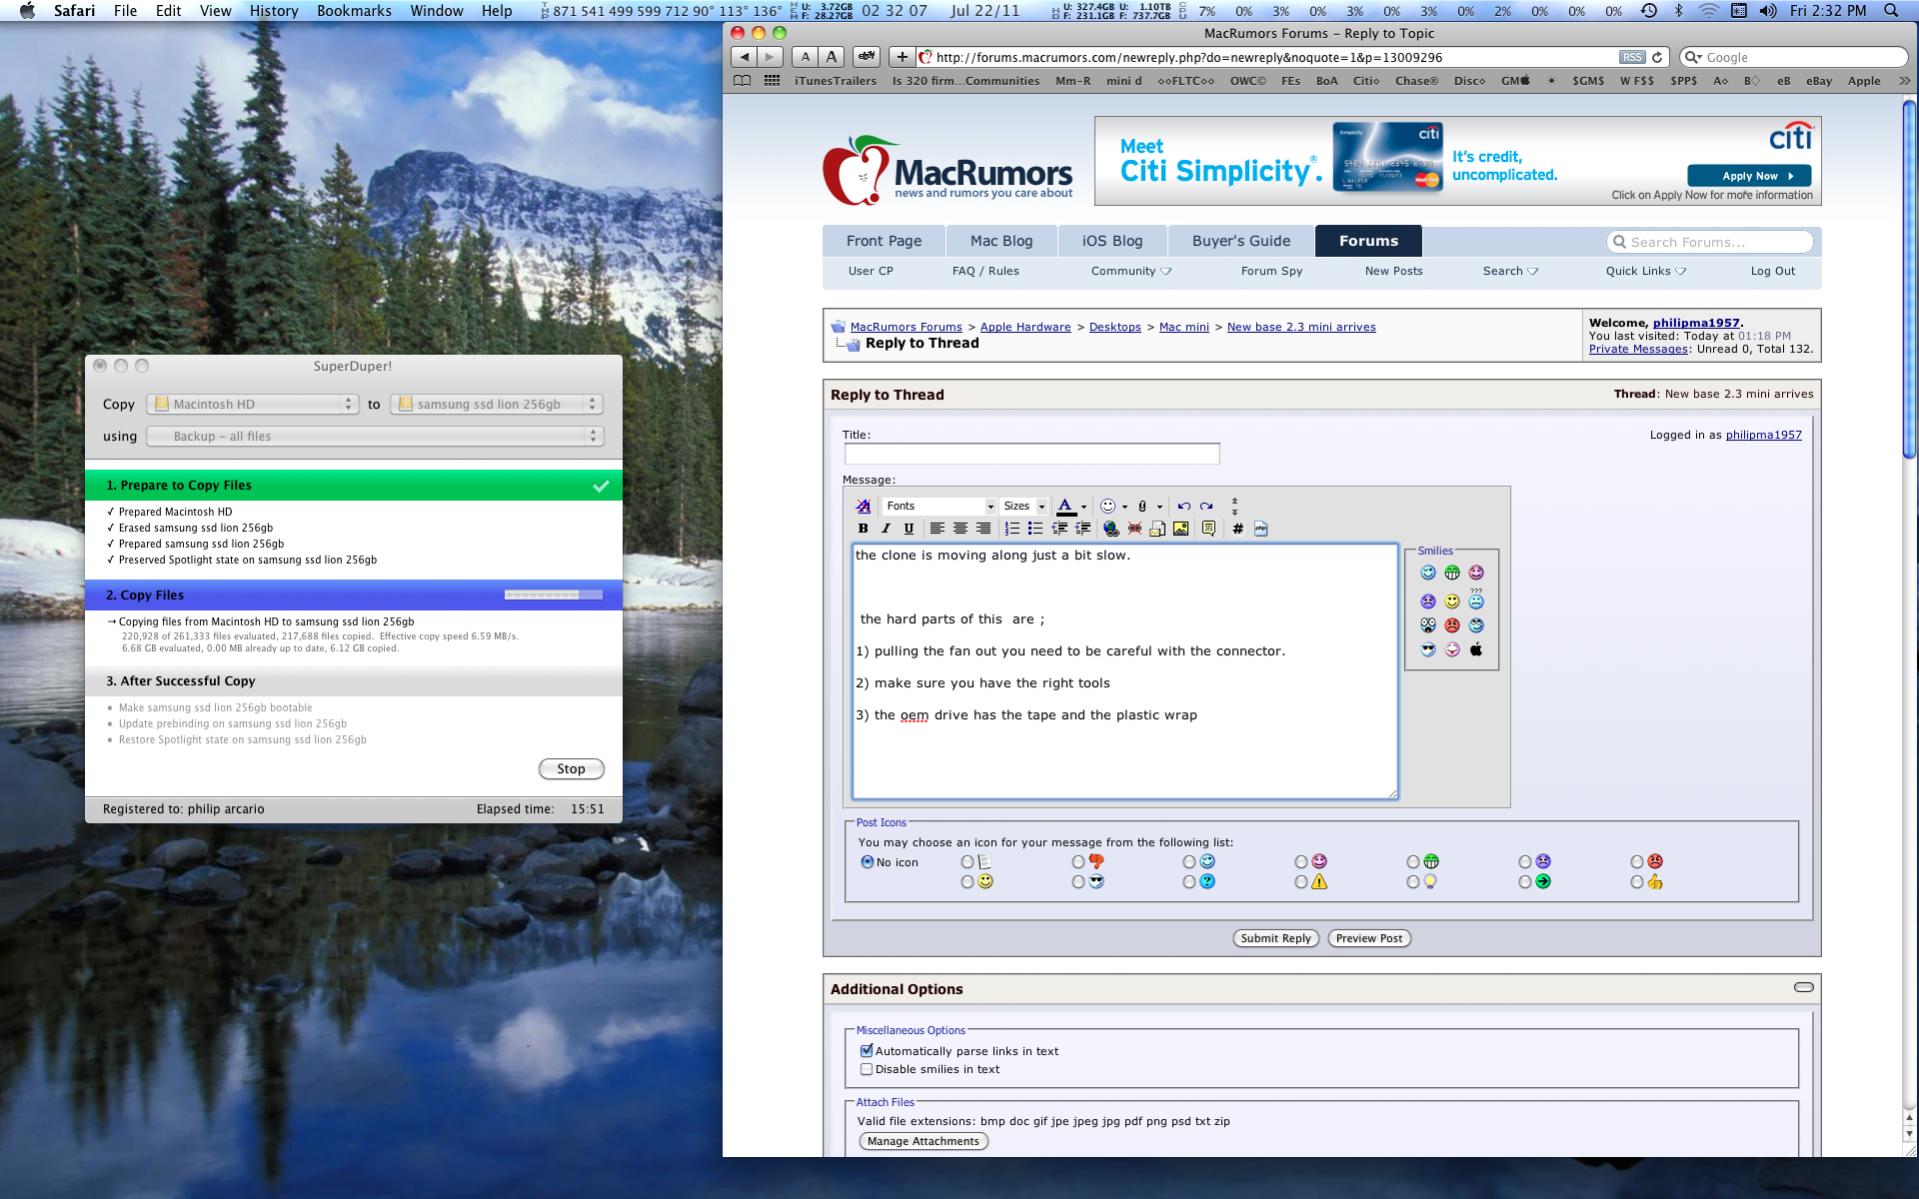
Task: Insert a hyperlink into the message
Action: pyautogui.click(x=1111, y=529)
